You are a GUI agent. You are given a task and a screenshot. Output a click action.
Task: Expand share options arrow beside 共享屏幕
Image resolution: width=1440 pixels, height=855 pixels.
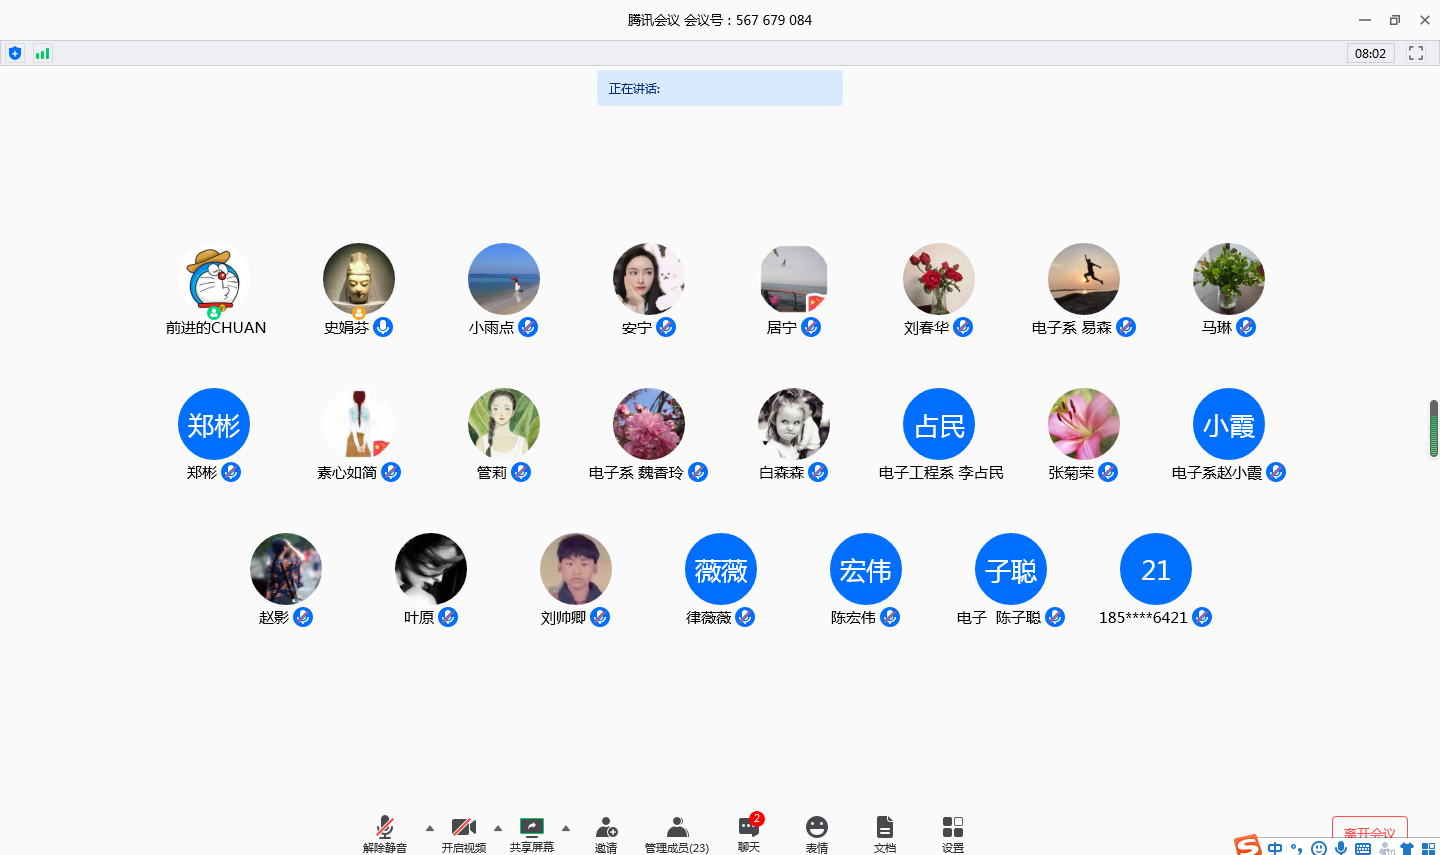pos(566,828)
